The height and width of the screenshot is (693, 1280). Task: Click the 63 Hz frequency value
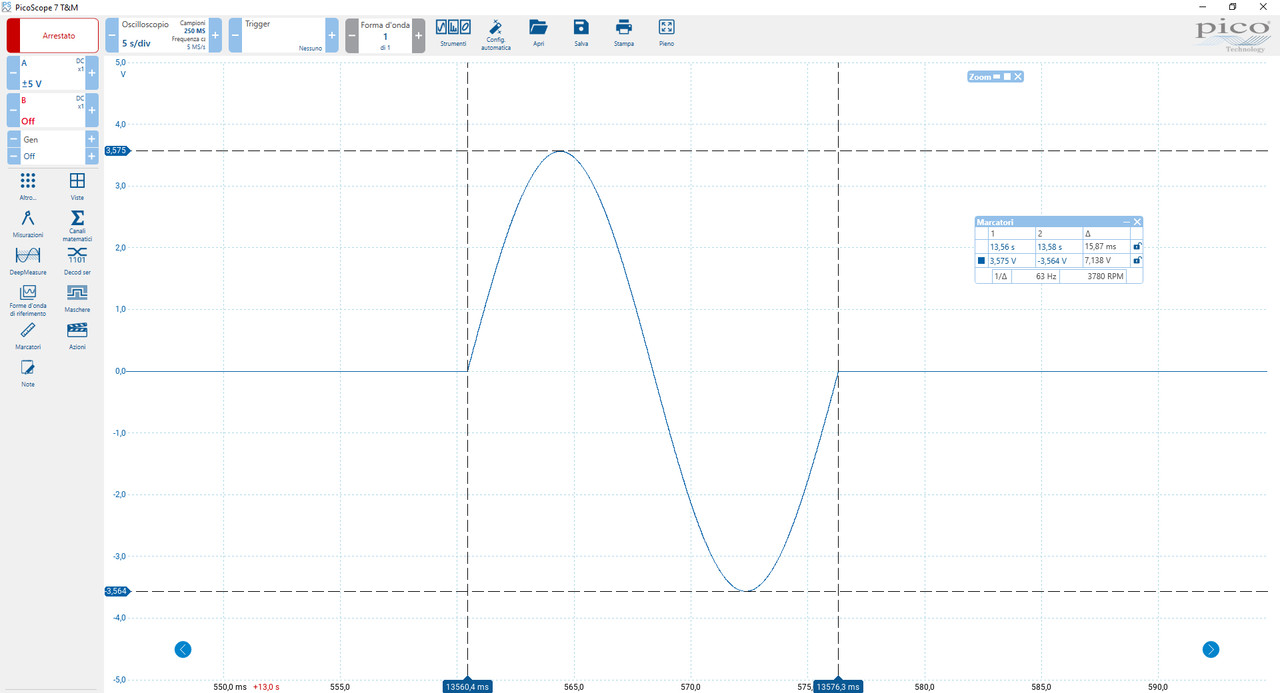pos(1045,276)
